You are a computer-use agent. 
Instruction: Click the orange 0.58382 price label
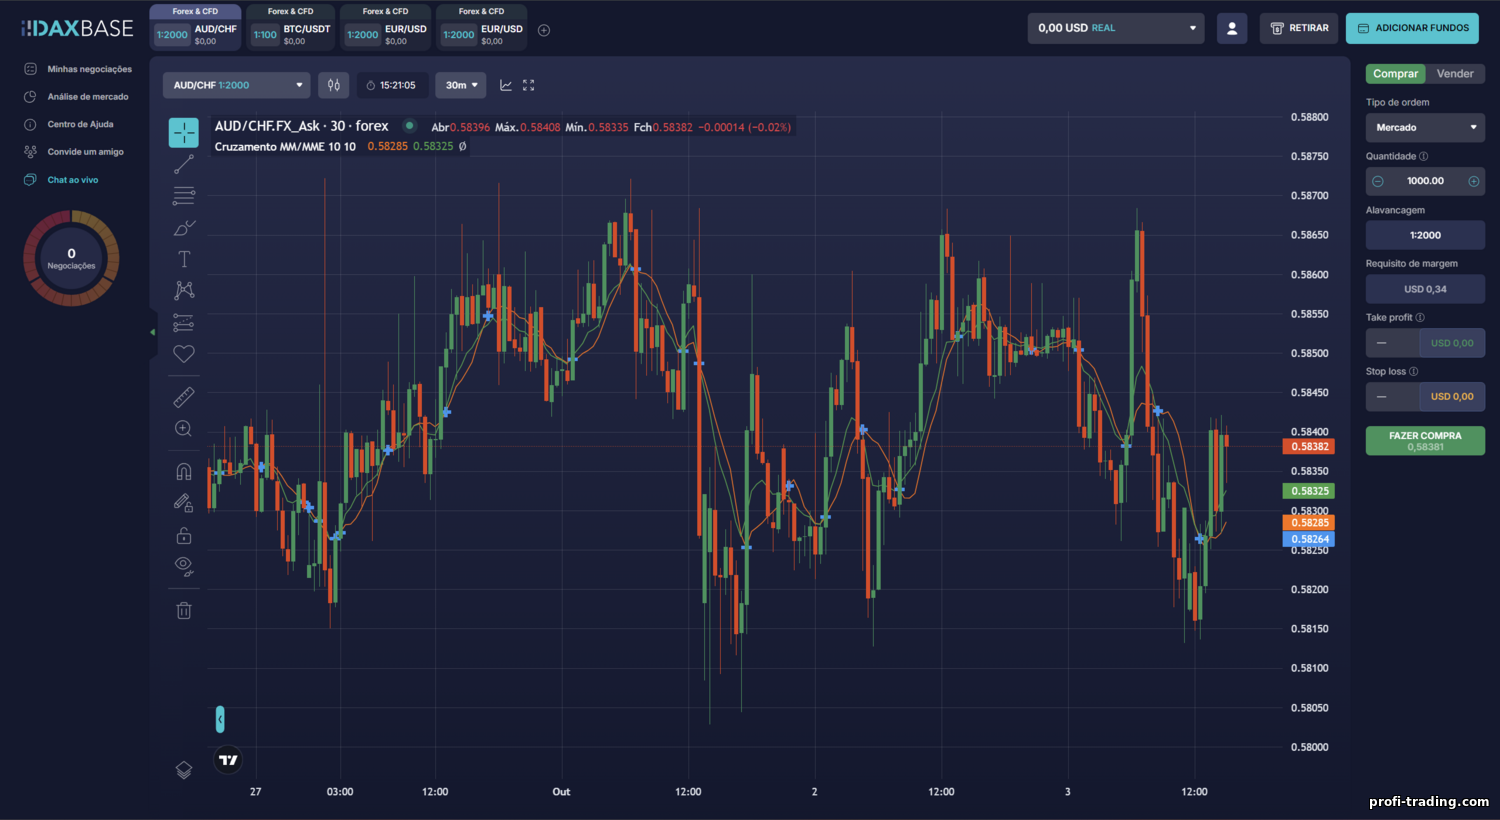point(1309,447)
